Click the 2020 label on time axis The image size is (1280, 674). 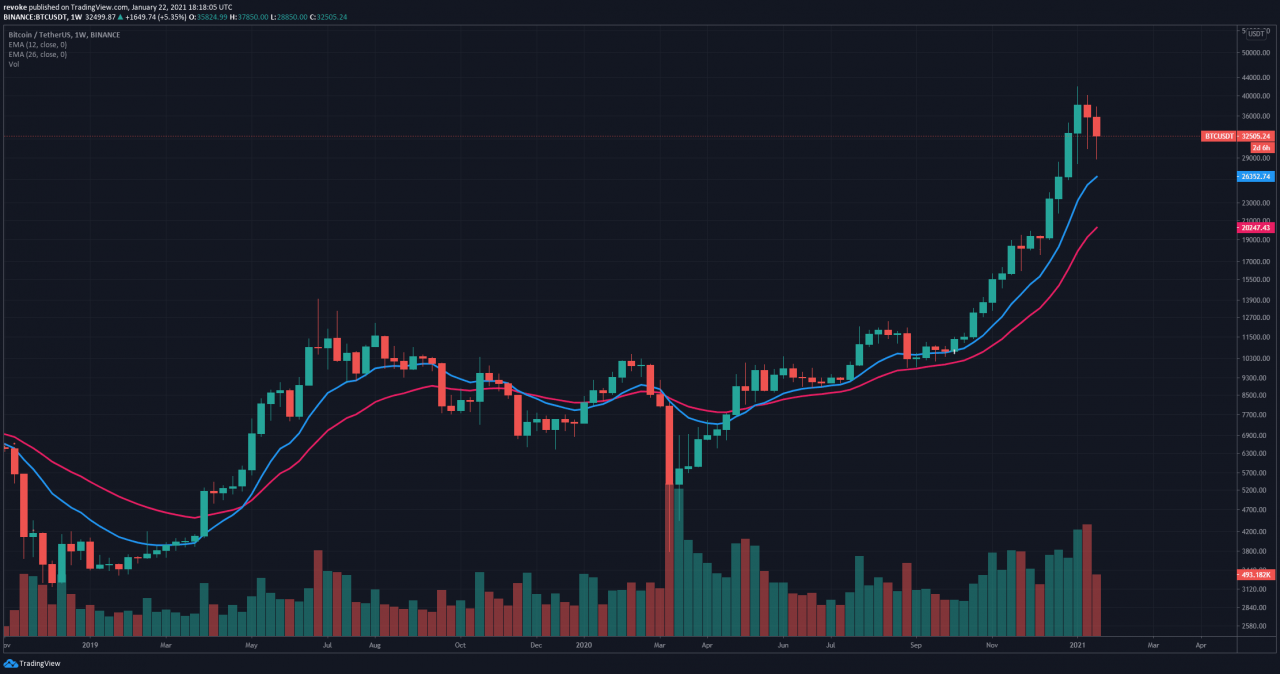point(586,646)
